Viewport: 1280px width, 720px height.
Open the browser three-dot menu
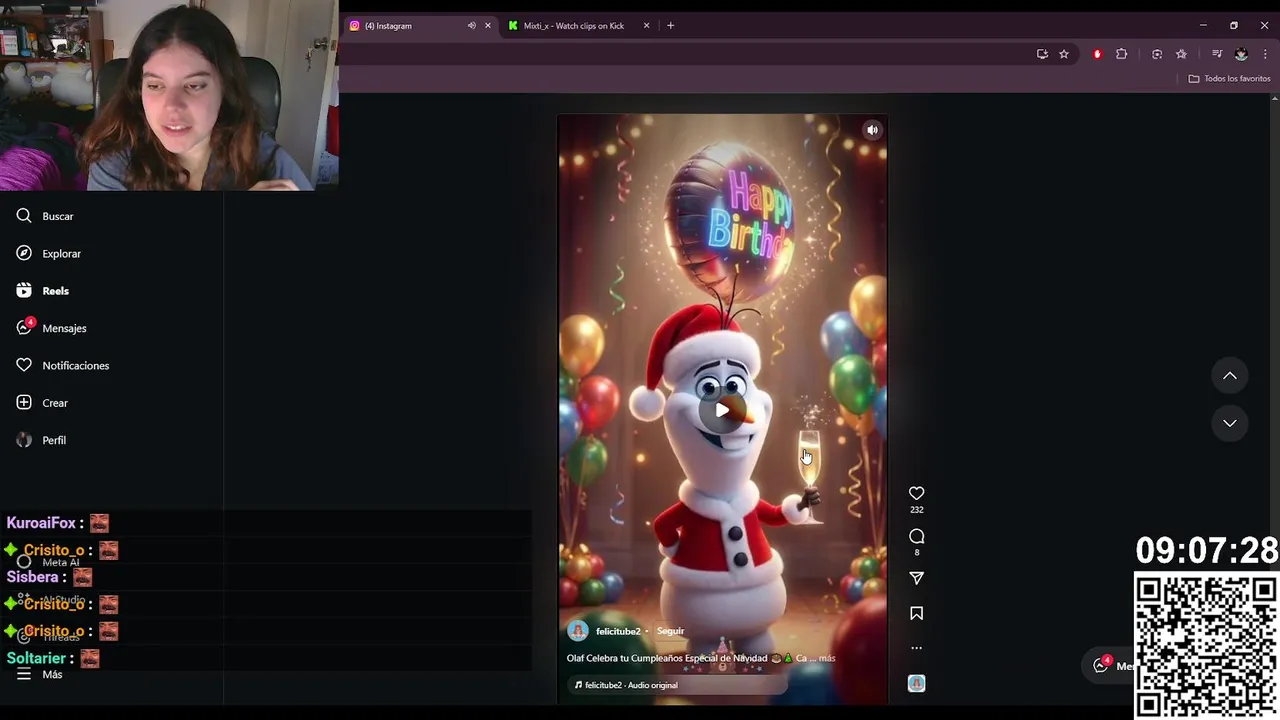click(1265, 54)
